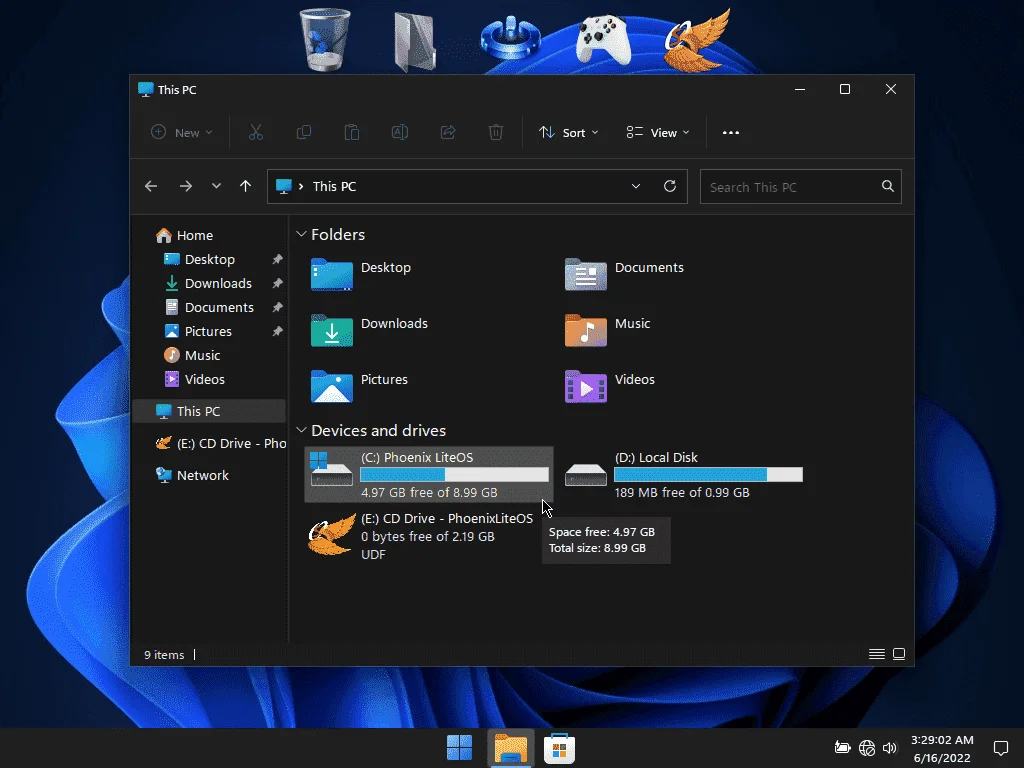Select the (C:) Phoenix LiteOS drive
This screenshot has width=1024, height=768.
429,475
